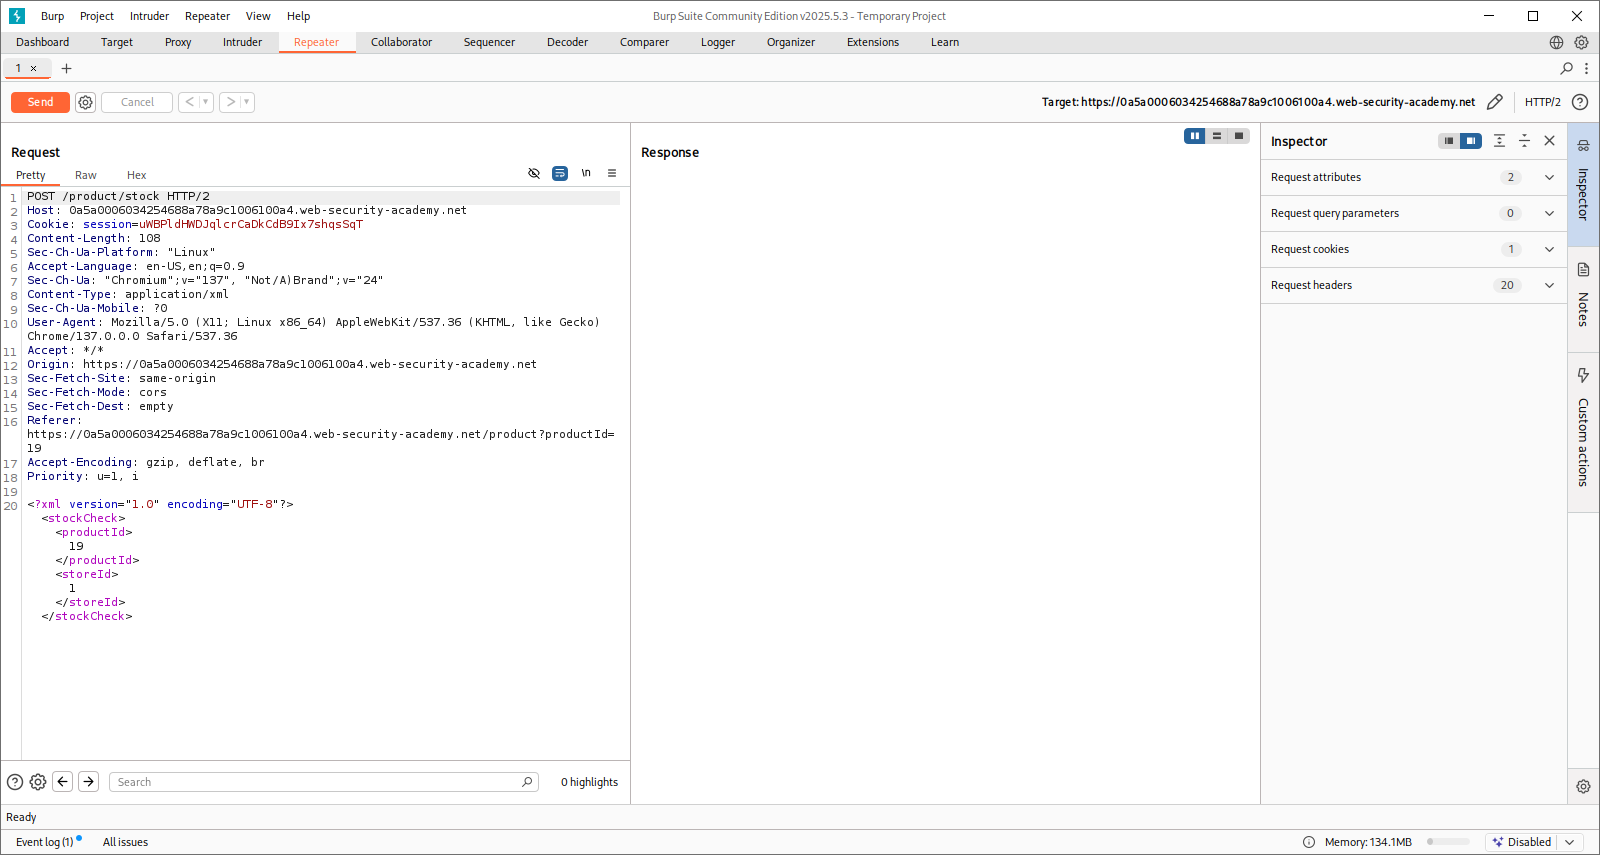
Task: Collapse all Inspector sections icon
Action: [x=1524, y=141]
